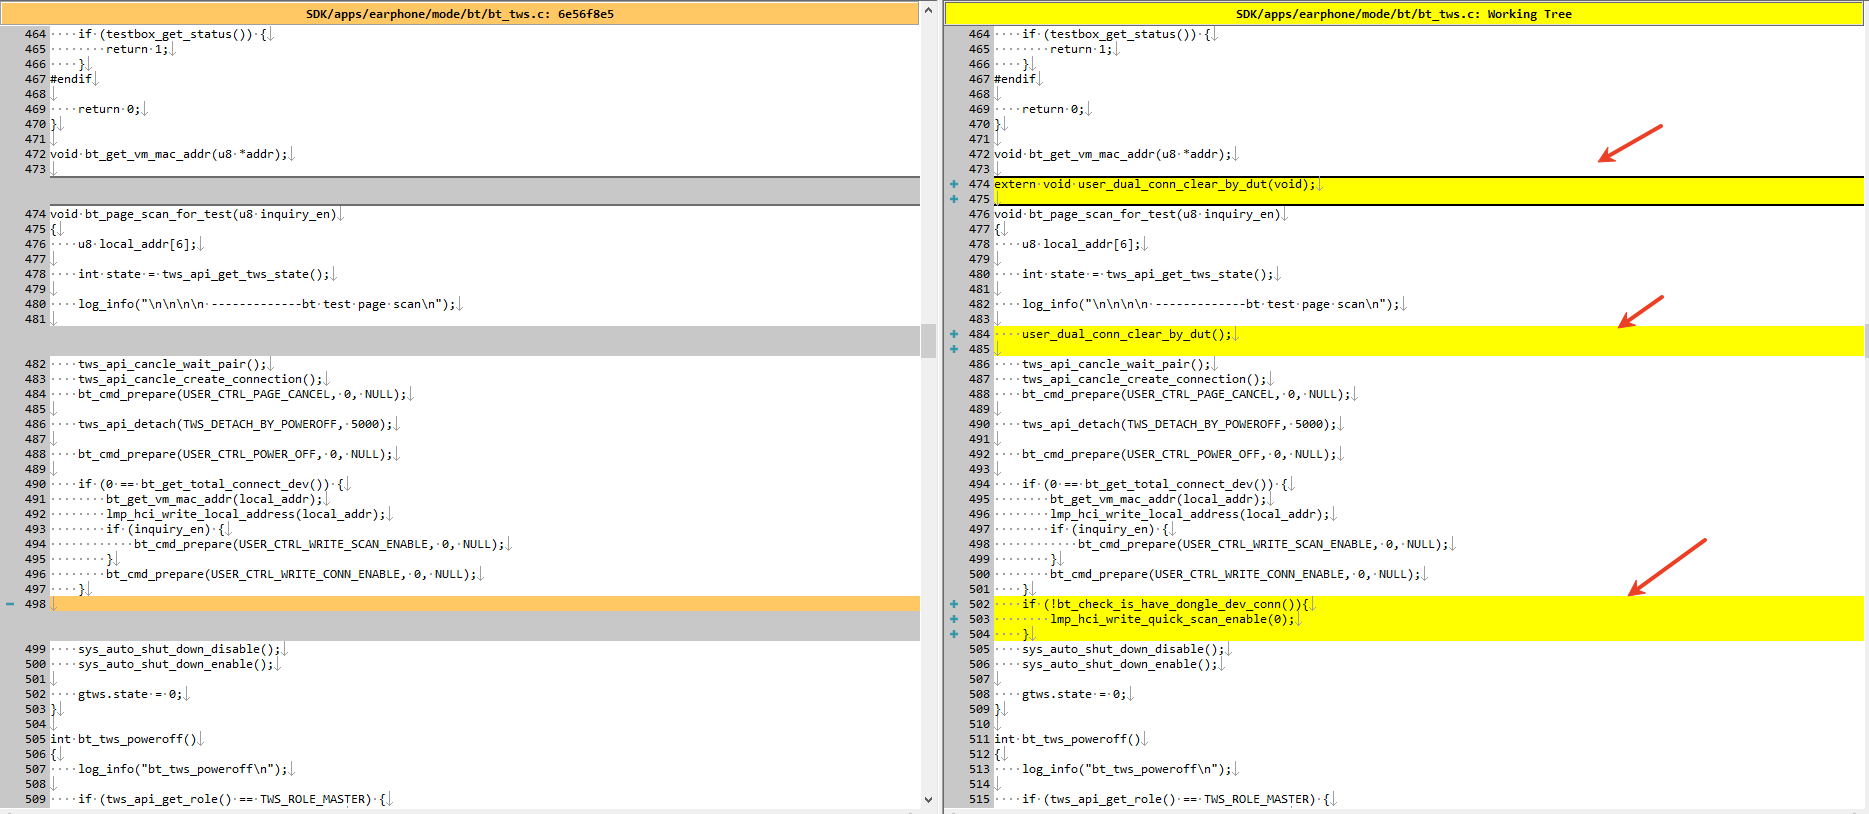
Task: Click left-pane line 482 'tws_api_cancle_wait_pair();'
Action: pos(173,364)
